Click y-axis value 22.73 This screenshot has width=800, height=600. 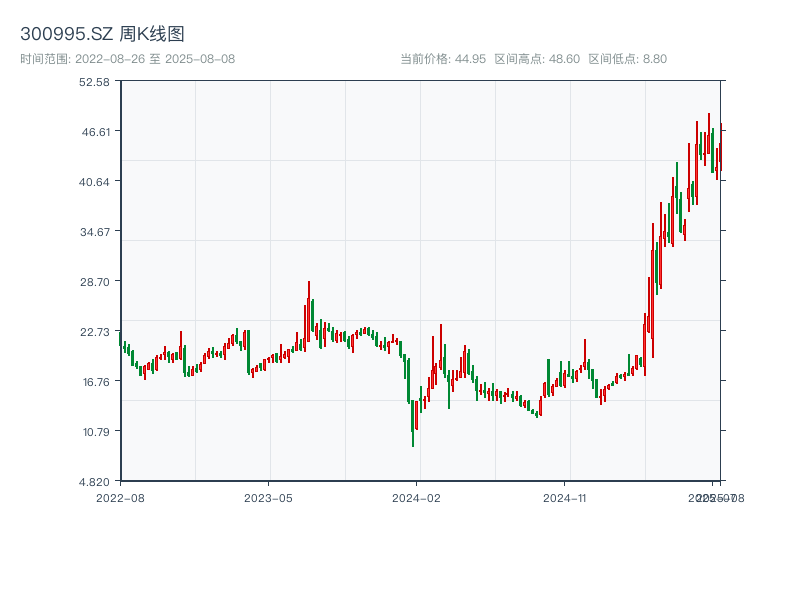pyautogui.click(x=95, y=332)
